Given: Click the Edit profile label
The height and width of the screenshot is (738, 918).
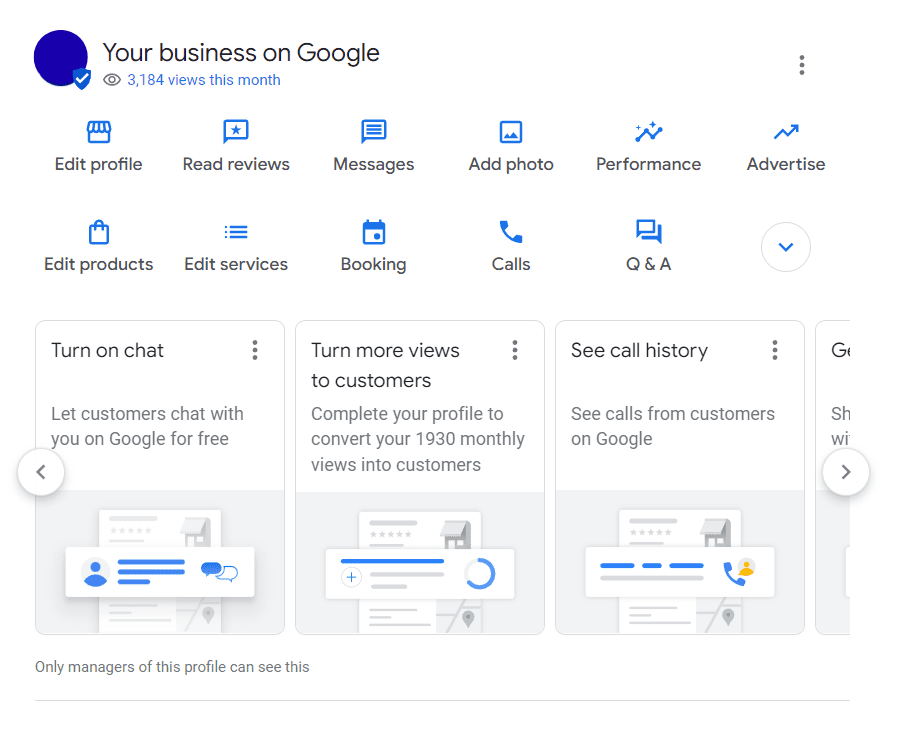Looking at the screenshot, I should (98, 164).
